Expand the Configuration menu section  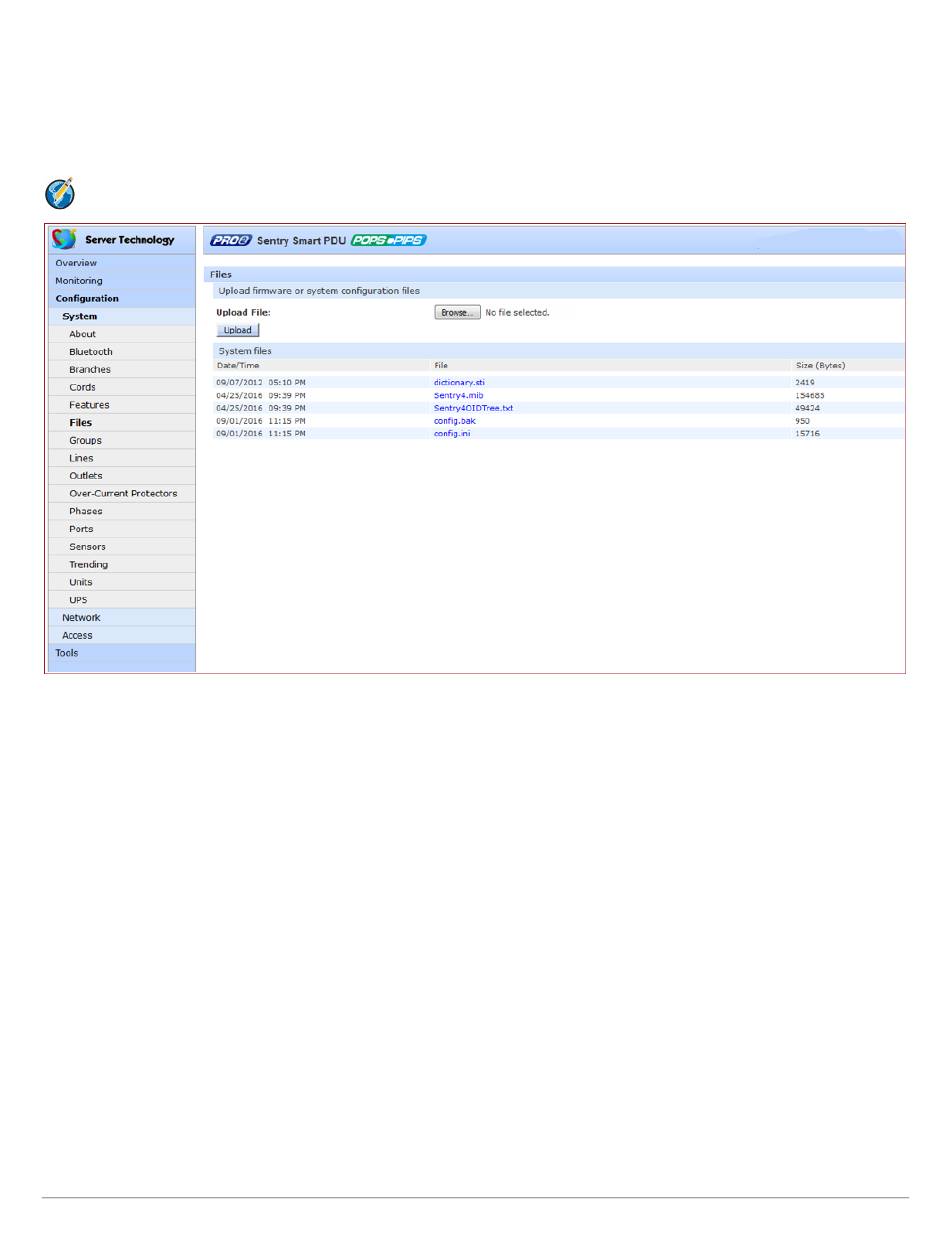87,299
